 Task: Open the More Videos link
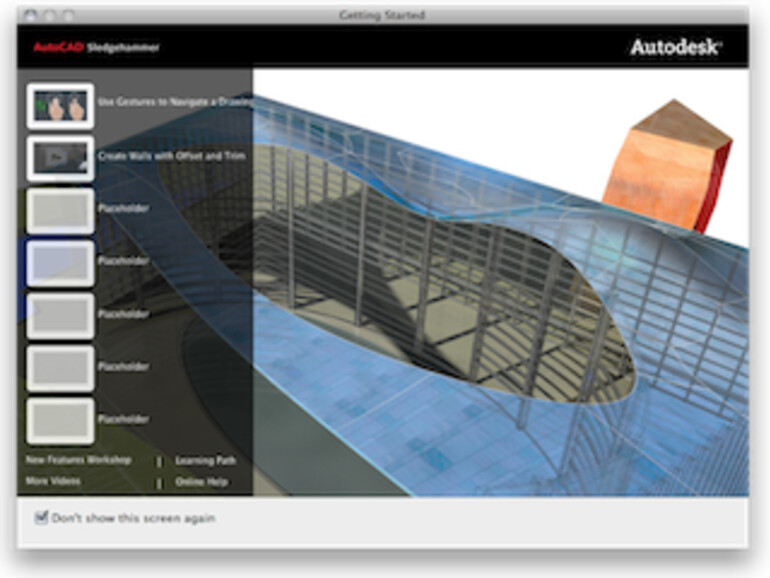tap(53, 481)
